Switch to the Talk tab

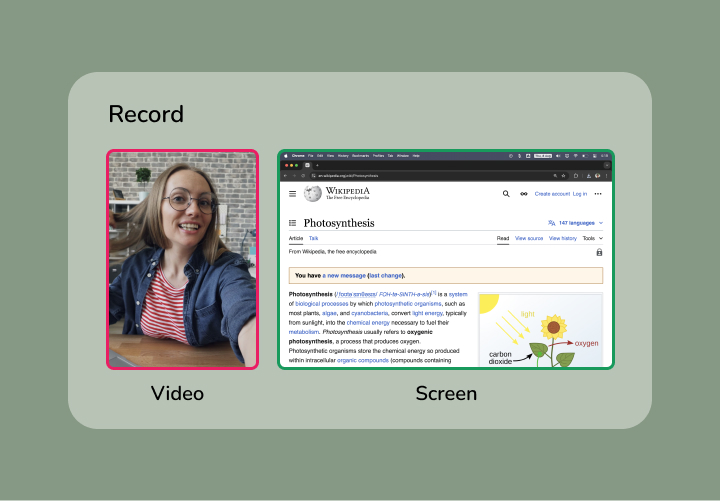coord(313,239)
